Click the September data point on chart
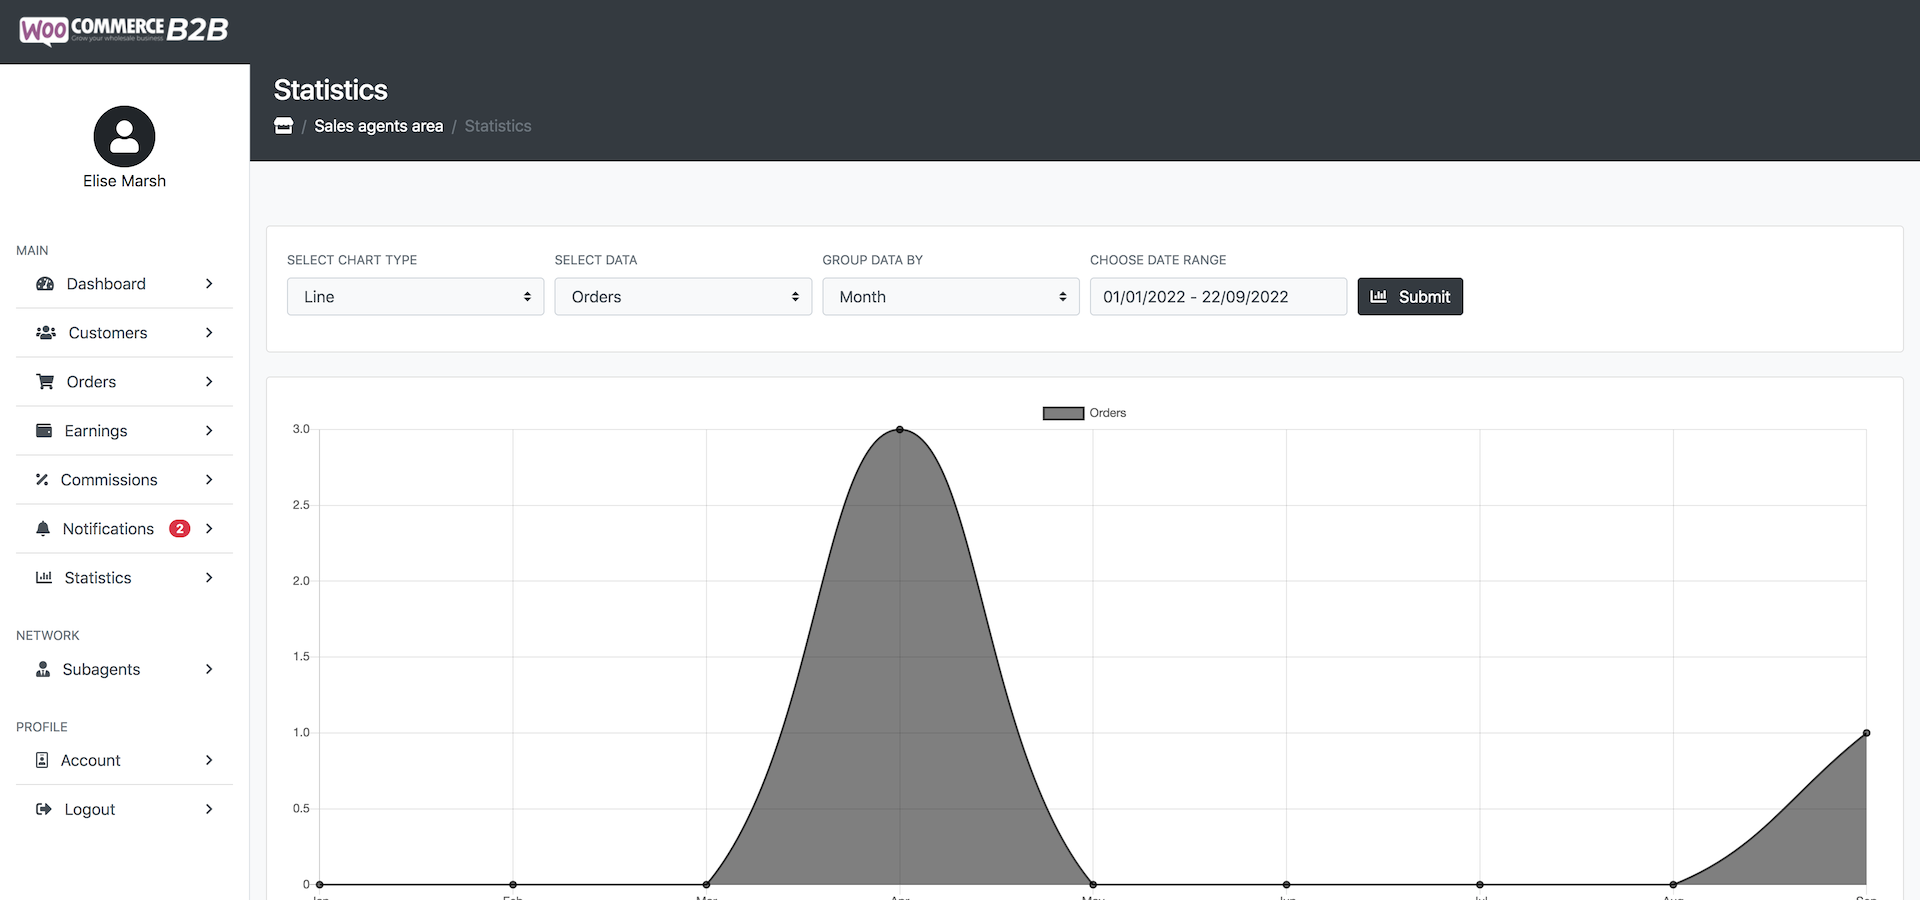This screenshot has width=1920, height=900. [x=1866, y=733]
